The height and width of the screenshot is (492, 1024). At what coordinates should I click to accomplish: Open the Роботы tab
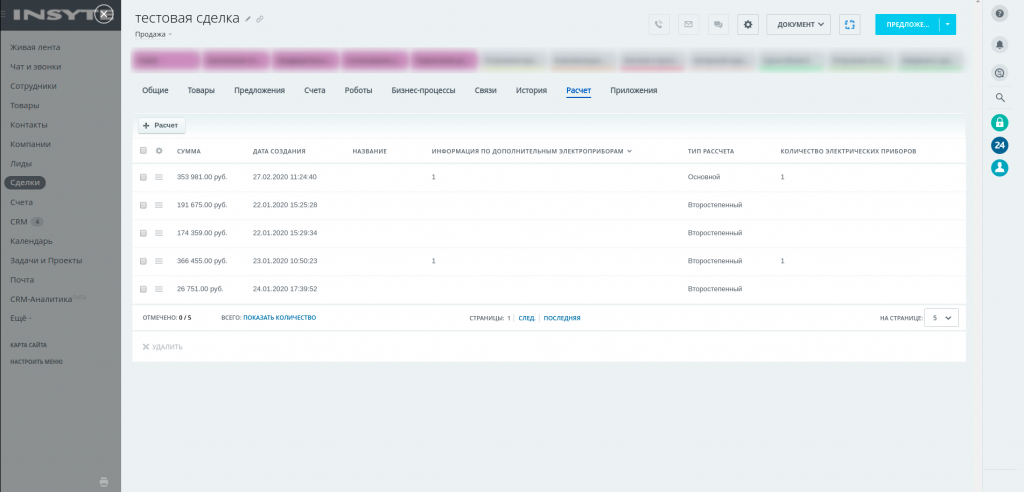click(359, 91)
